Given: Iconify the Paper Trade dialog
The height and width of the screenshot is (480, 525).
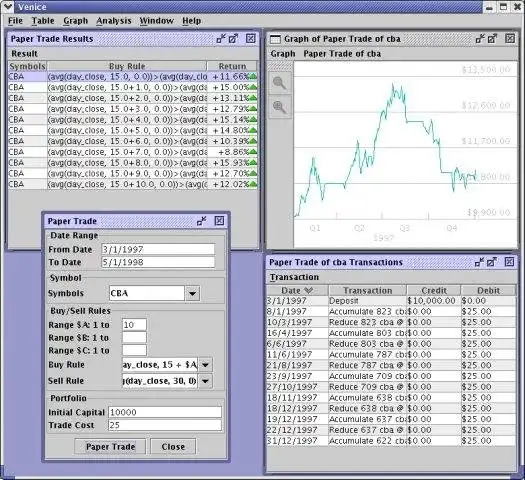Looking at the screenshot, I should click(202, 221).
